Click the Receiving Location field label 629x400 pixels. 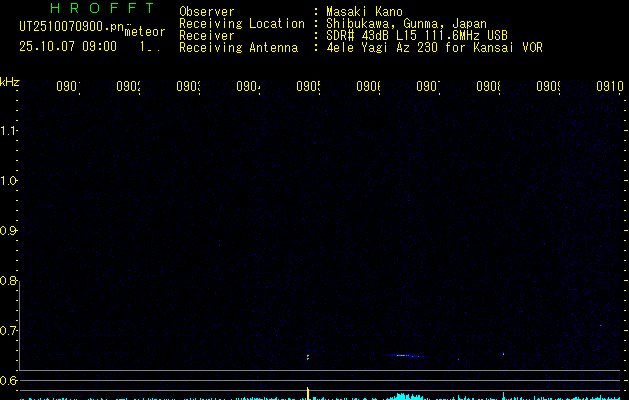point(241,23)
